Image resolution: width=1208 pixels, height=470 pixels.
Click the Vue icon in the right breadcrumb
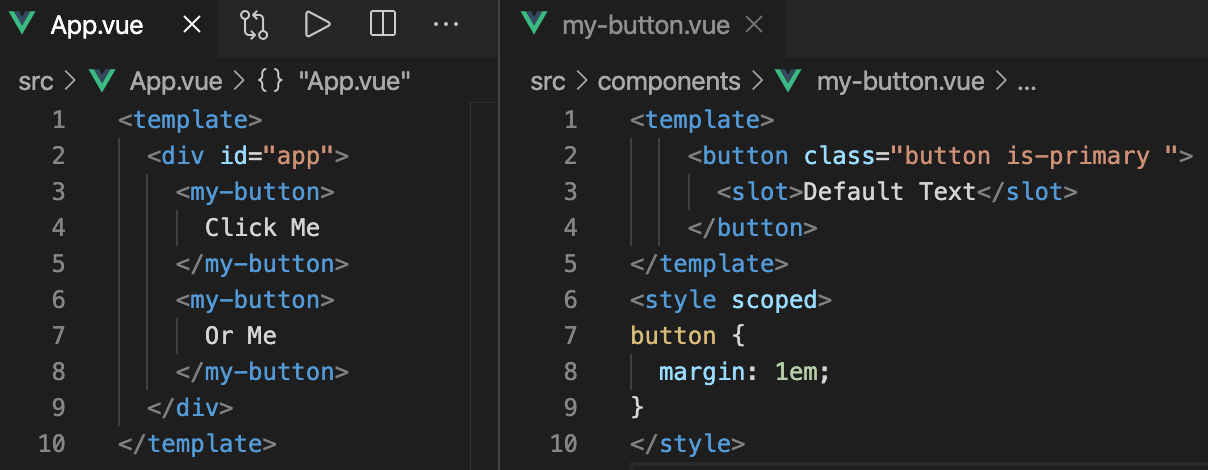pyautogui.click(x=788, y=81)
